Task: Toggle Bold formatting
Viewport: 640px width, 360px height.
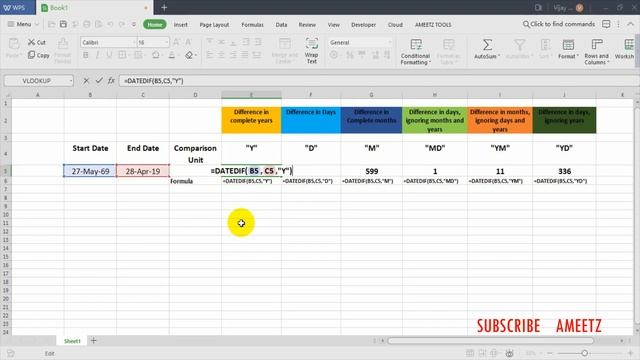Action: point(85,55)
